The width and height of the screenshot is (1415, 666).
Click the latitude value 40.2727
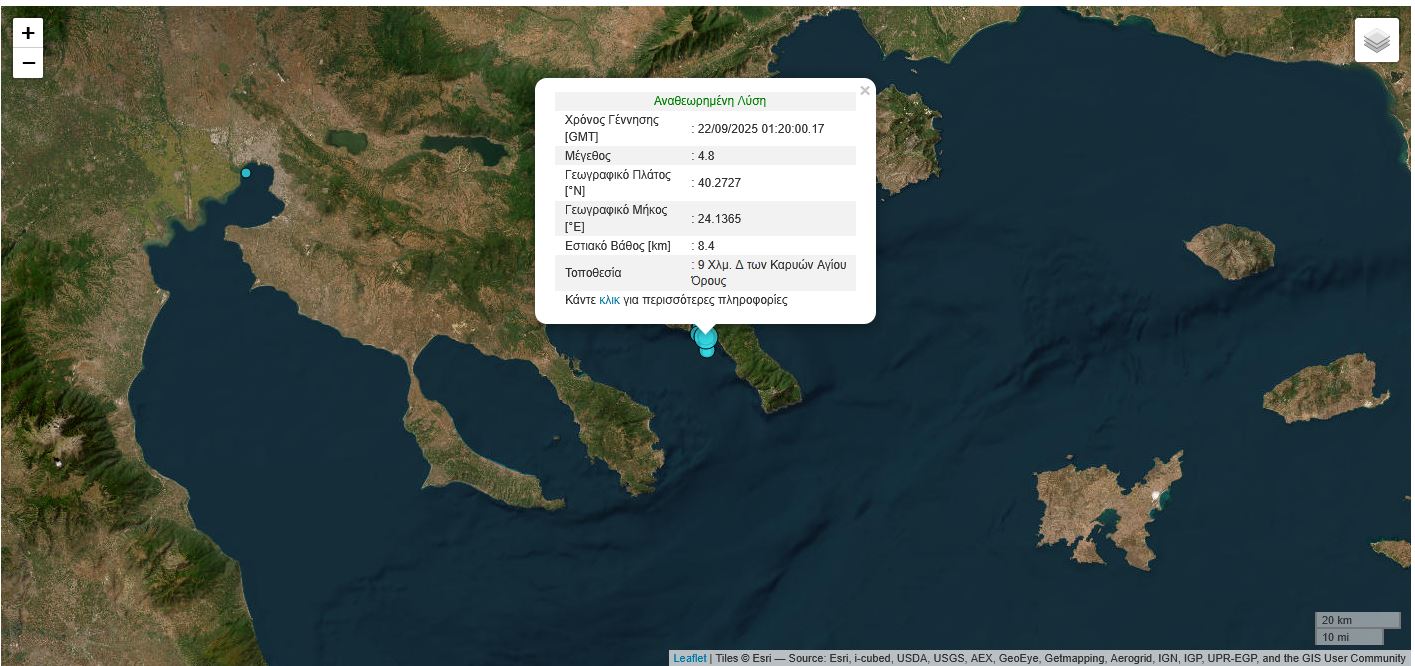[x=719, y=183]
